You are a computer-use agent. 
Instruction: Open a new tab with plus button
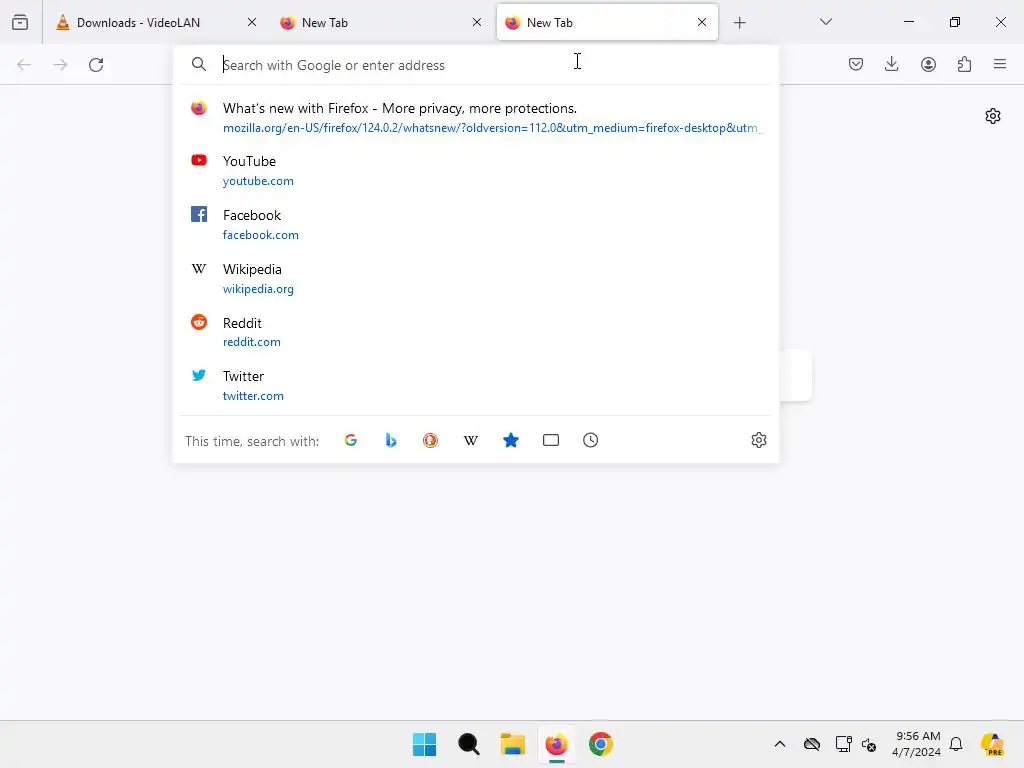(x=739, y=23)
